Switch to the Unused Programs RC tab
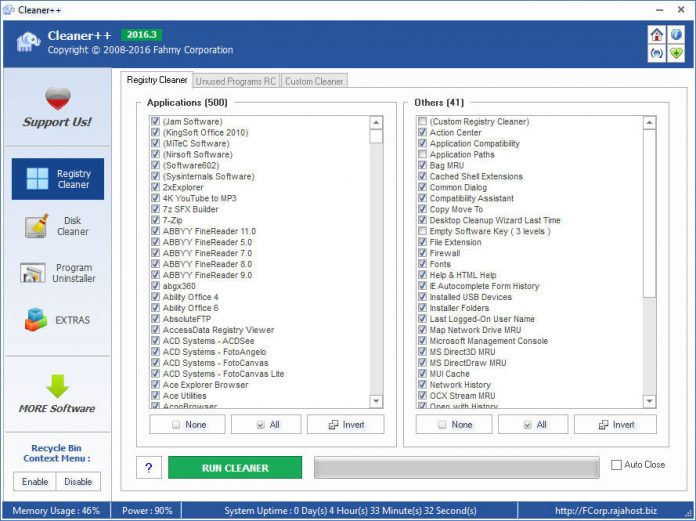The width and height of the screenshot is (696, 521). [x=236, y=81]
